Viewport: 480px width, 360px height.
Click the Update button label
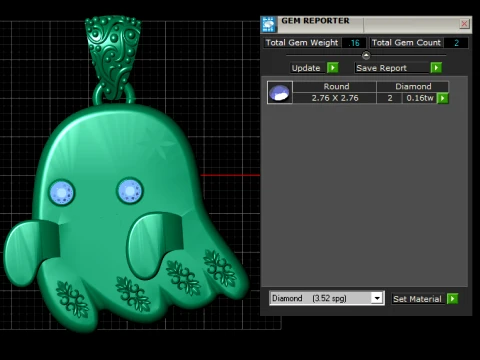pyautogui.click(x=306, y=68)
